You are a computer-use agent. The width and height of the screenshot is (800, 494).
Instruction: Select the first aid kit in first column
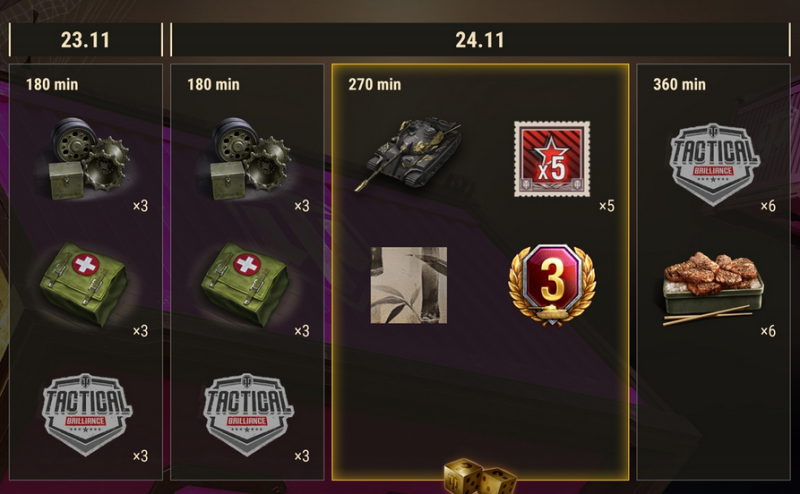click(84, 284)
